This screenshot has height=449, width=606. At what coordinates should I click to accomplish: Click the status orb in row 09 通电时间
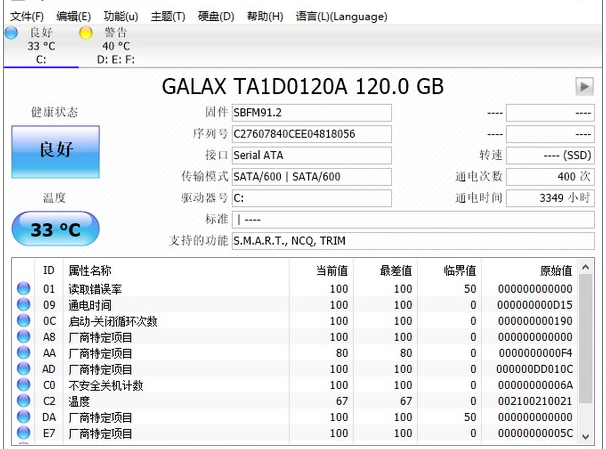point(24,304)
